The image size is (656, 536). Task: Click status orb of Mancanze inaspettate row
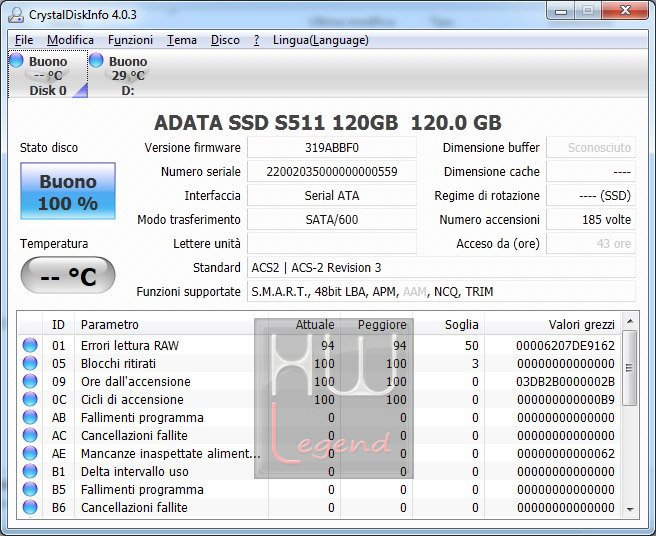[x=30, y=453]
